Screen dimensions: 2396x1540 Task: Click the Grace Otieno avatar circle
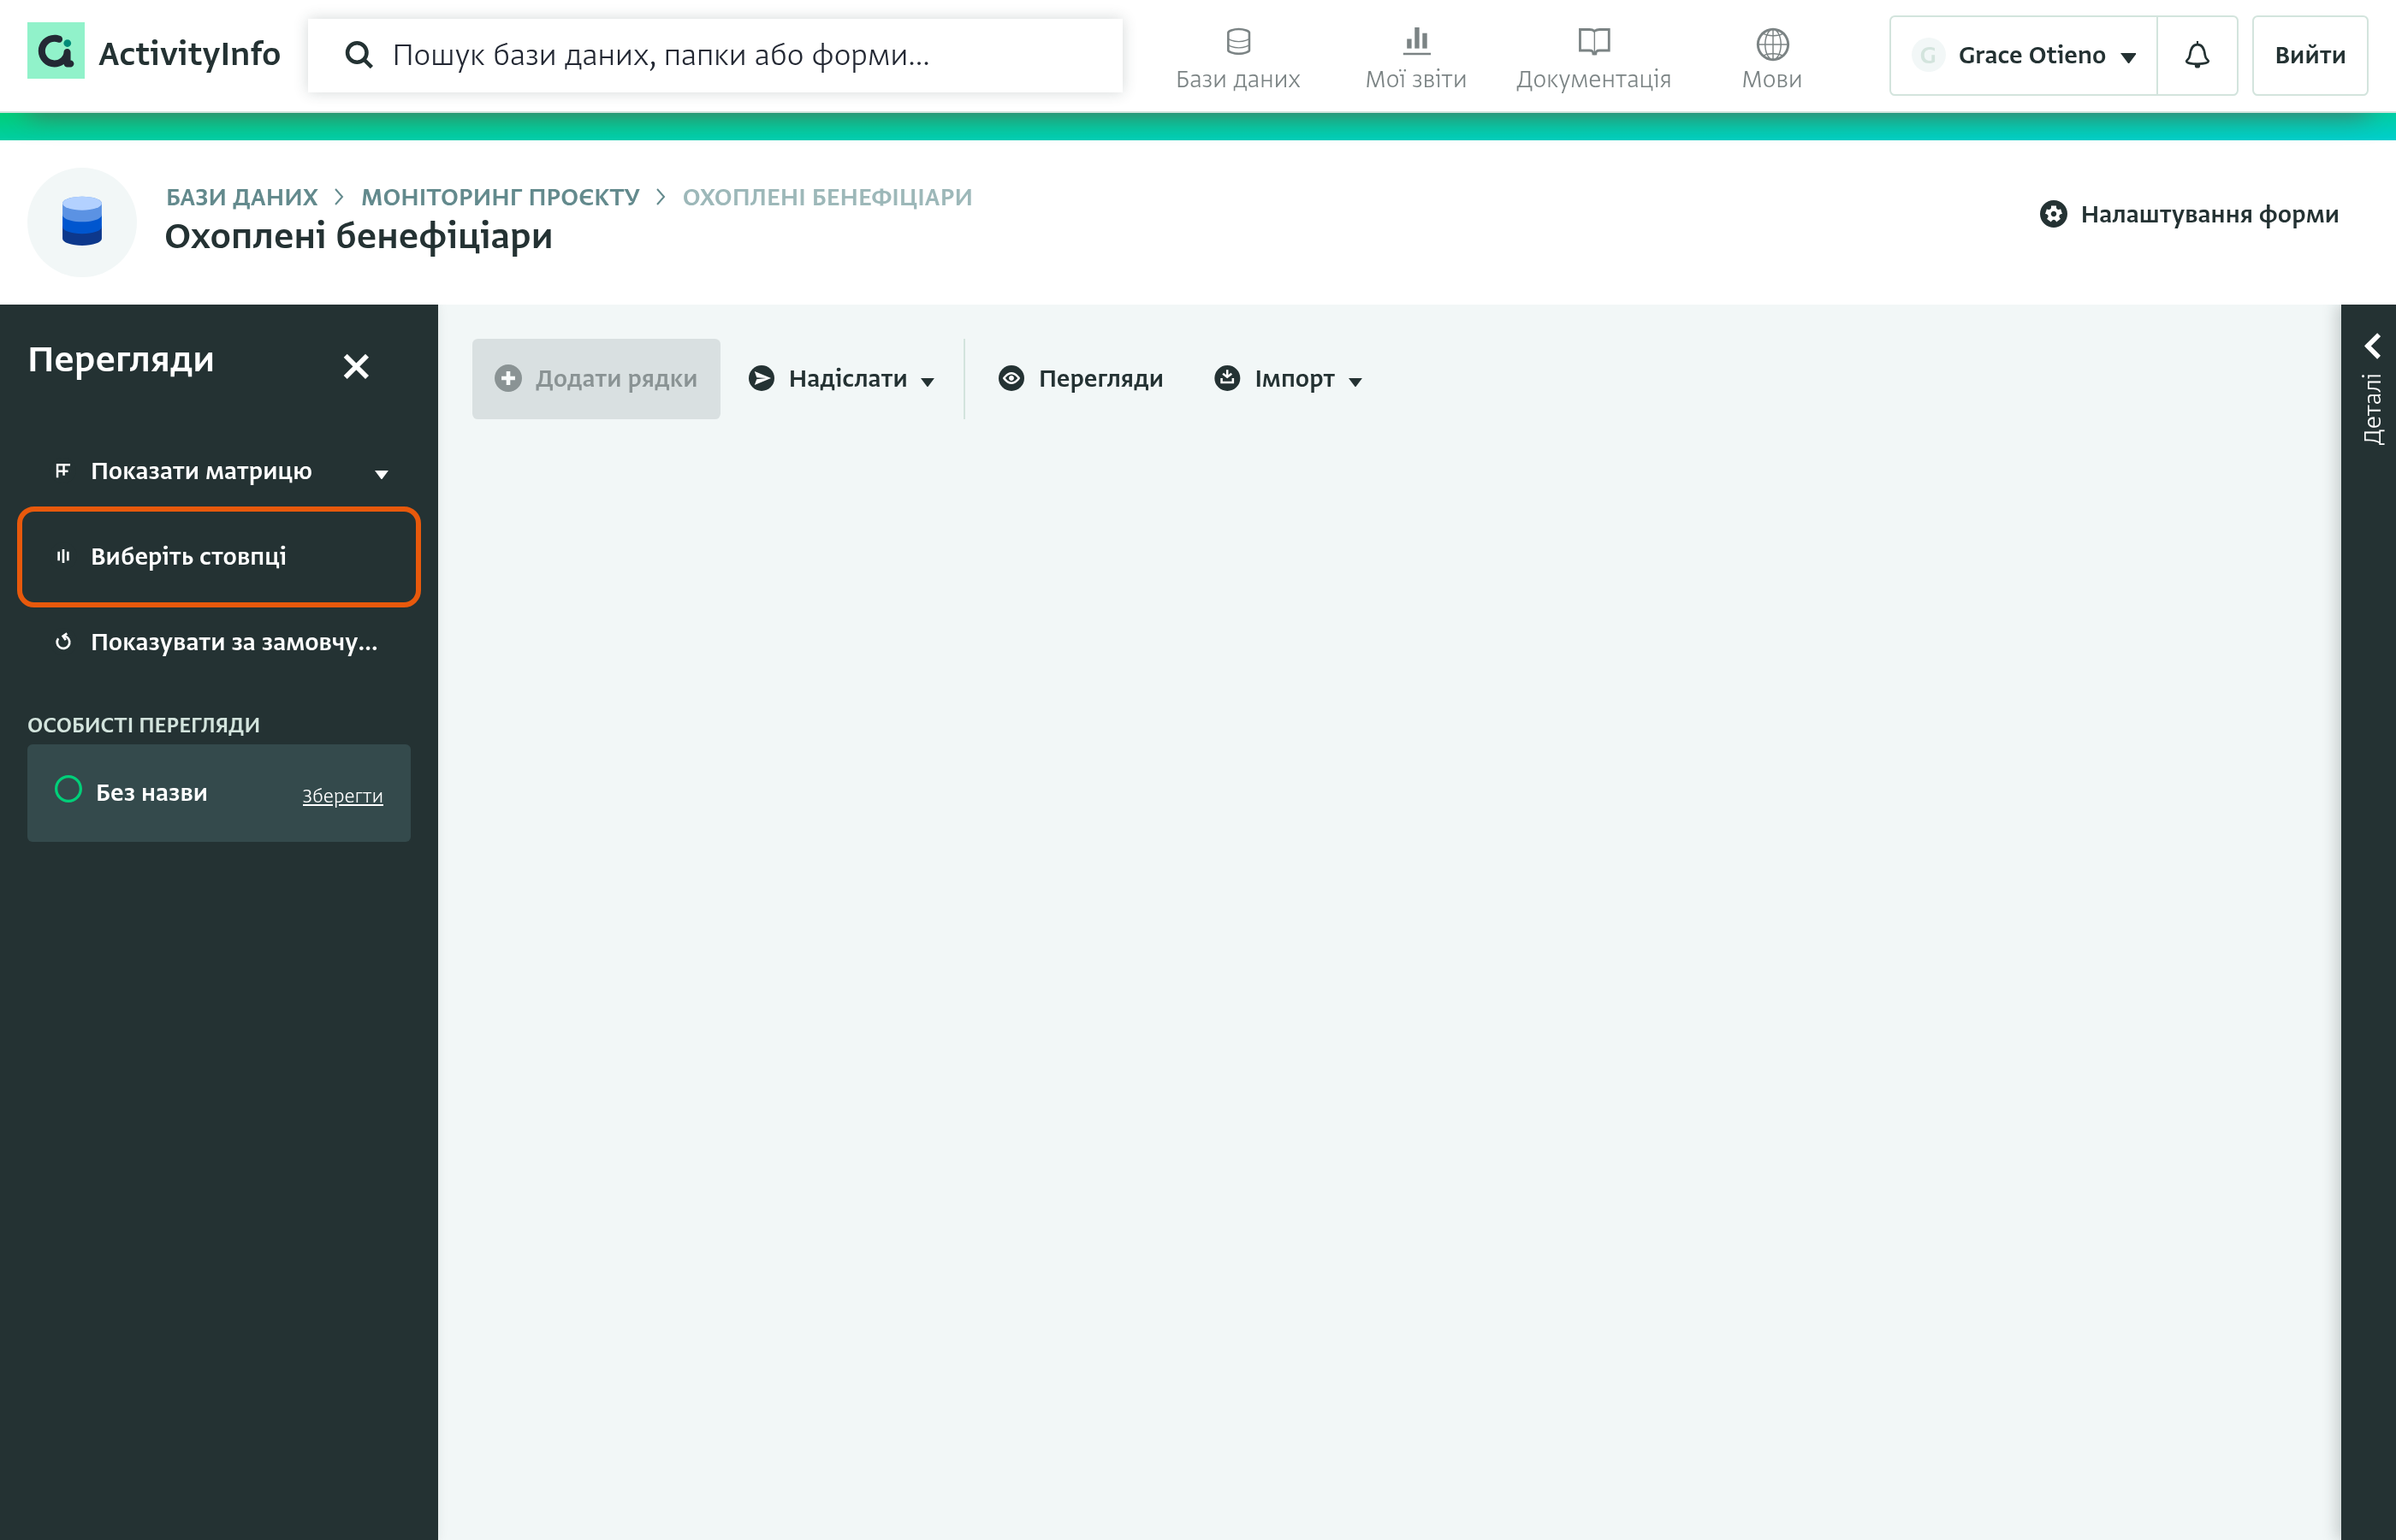[1927, 55]
